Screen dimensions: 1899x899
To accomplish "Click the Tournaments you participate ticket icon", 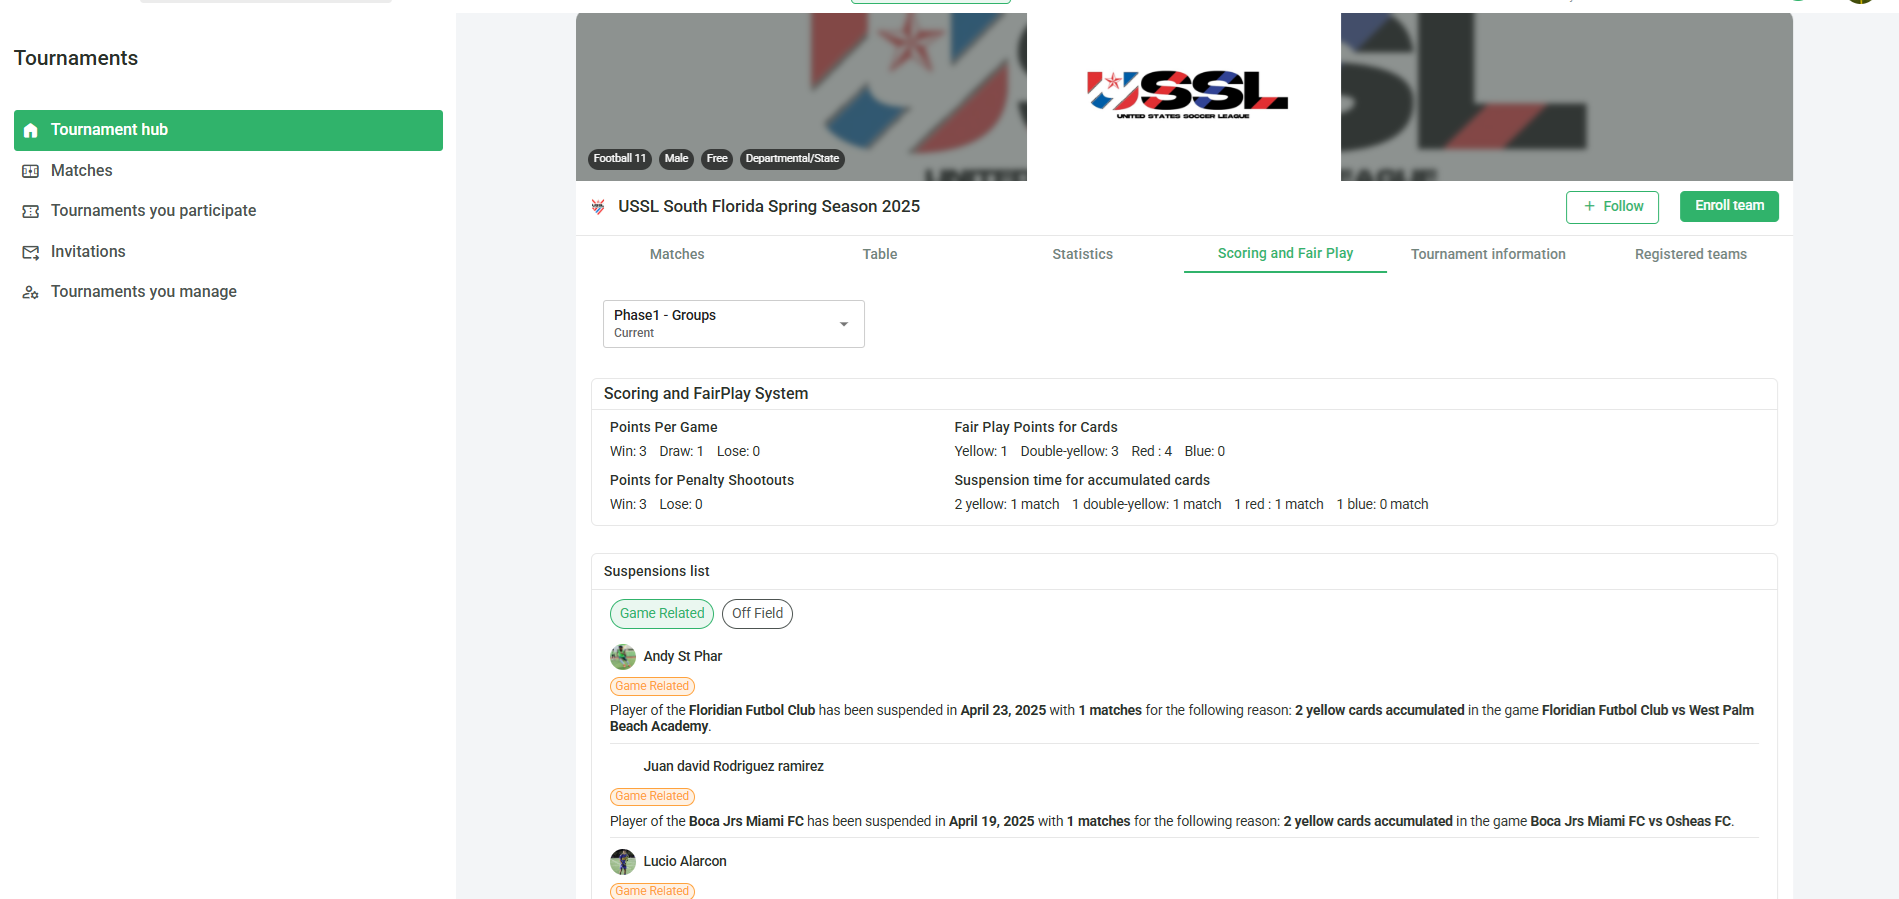I will coord(31,211).
